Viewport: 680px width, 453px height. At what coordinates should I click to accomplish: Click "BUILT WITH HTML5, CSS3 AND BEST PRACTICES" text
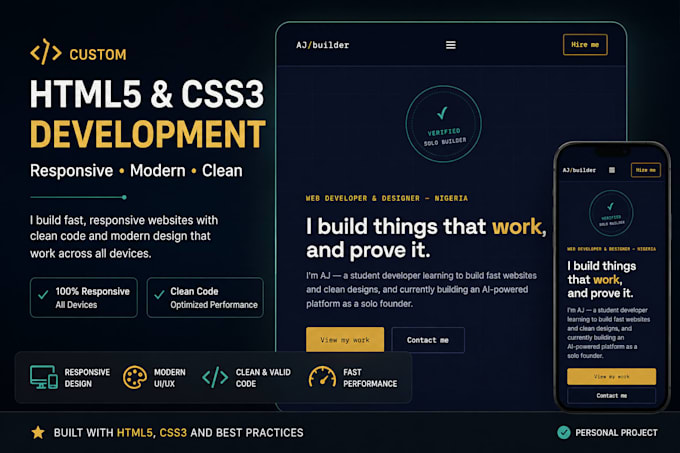[178, 433]
